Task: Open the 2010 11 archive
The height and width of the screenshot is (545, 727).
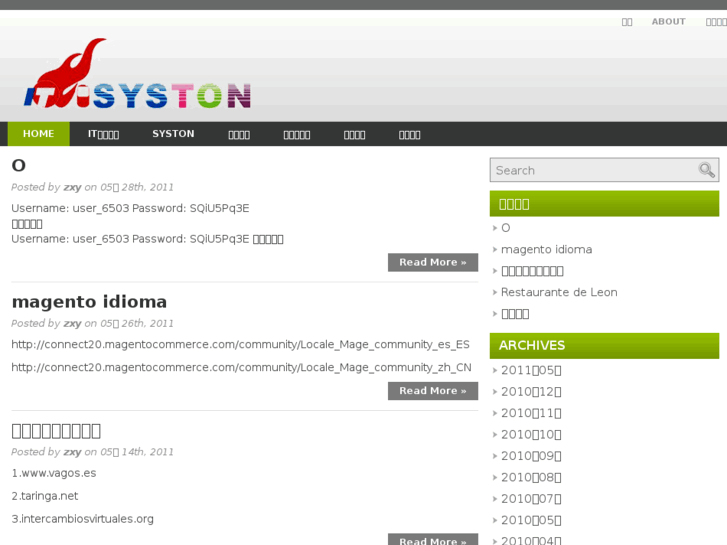Action: 531,413
